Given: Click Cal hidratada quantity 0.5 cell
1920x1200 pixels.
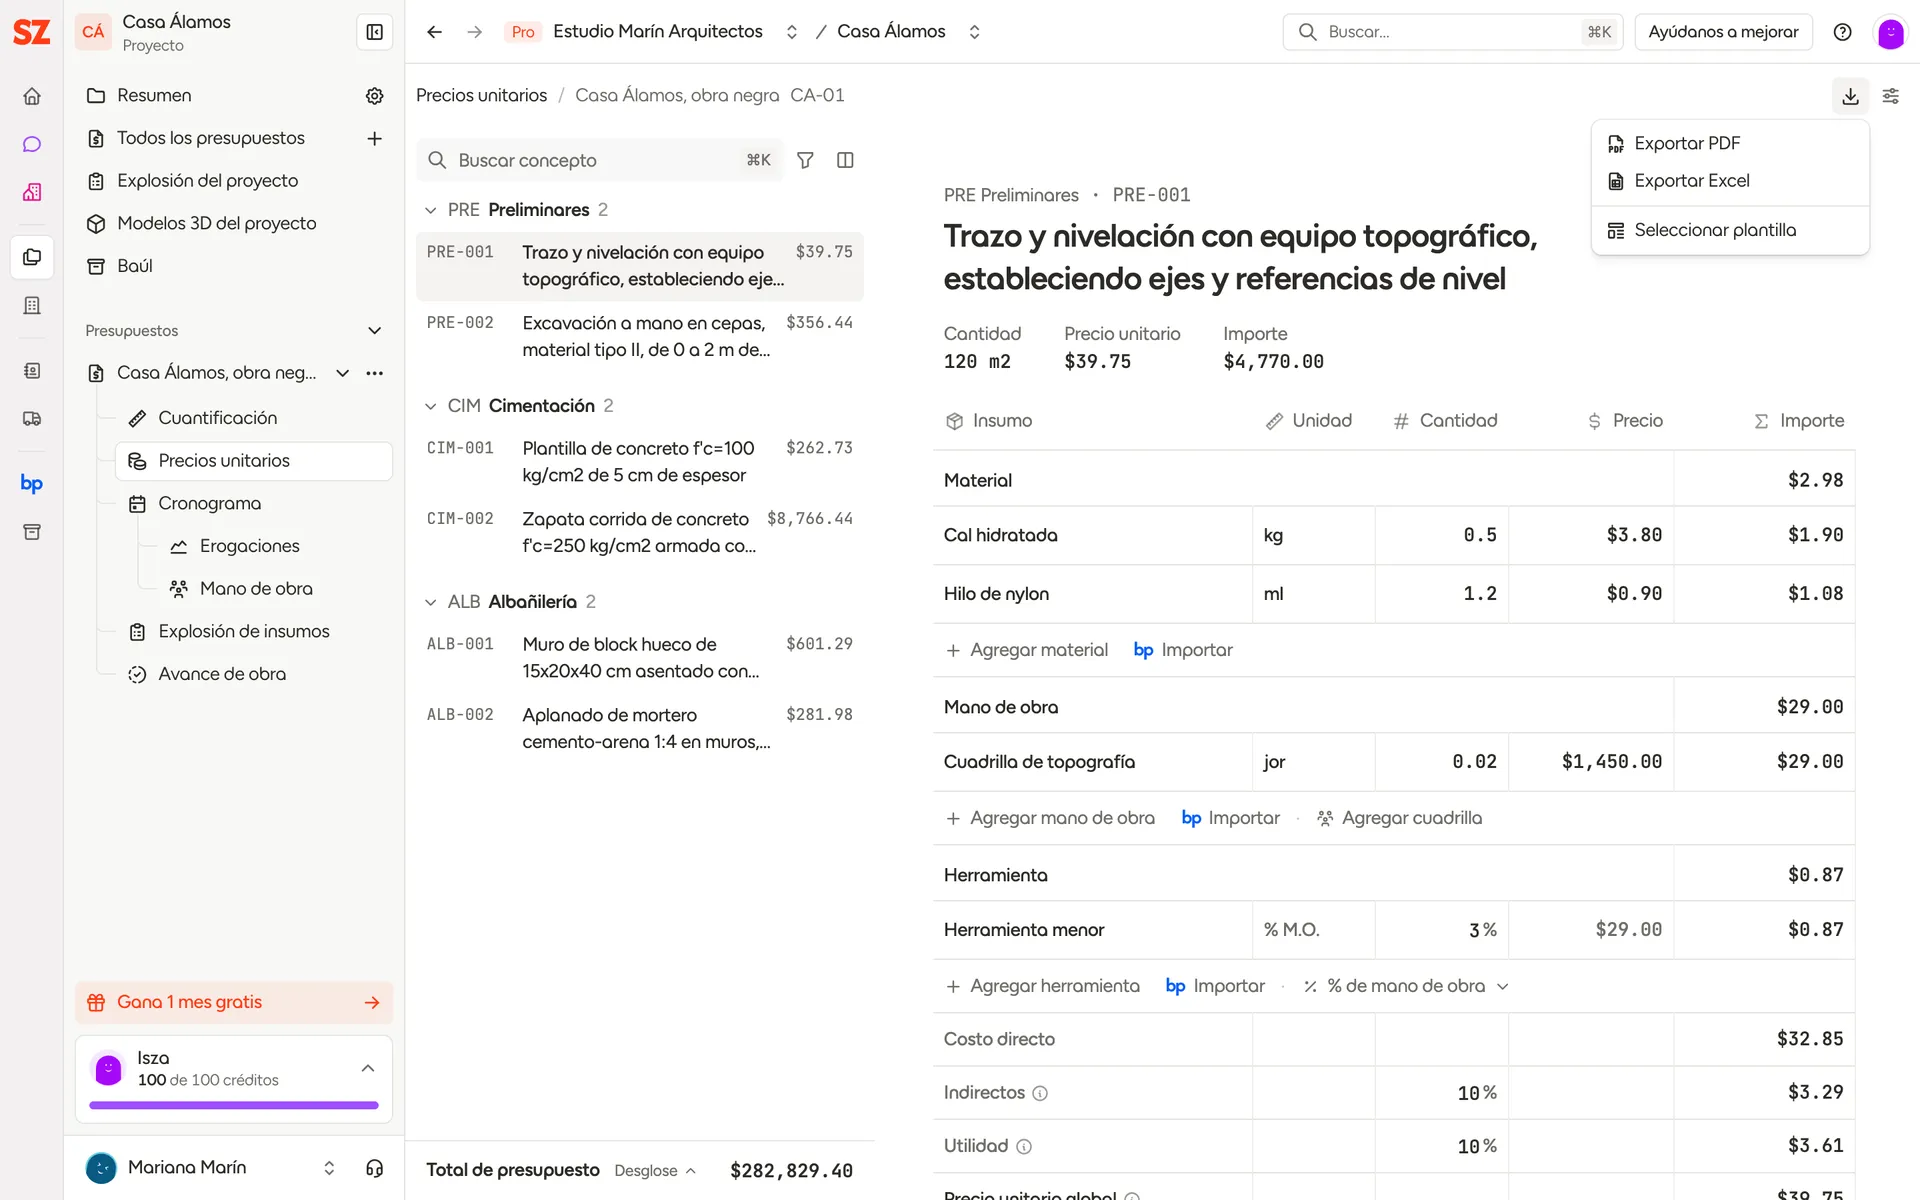Looking at the screenshot, I should [1441, 535].
